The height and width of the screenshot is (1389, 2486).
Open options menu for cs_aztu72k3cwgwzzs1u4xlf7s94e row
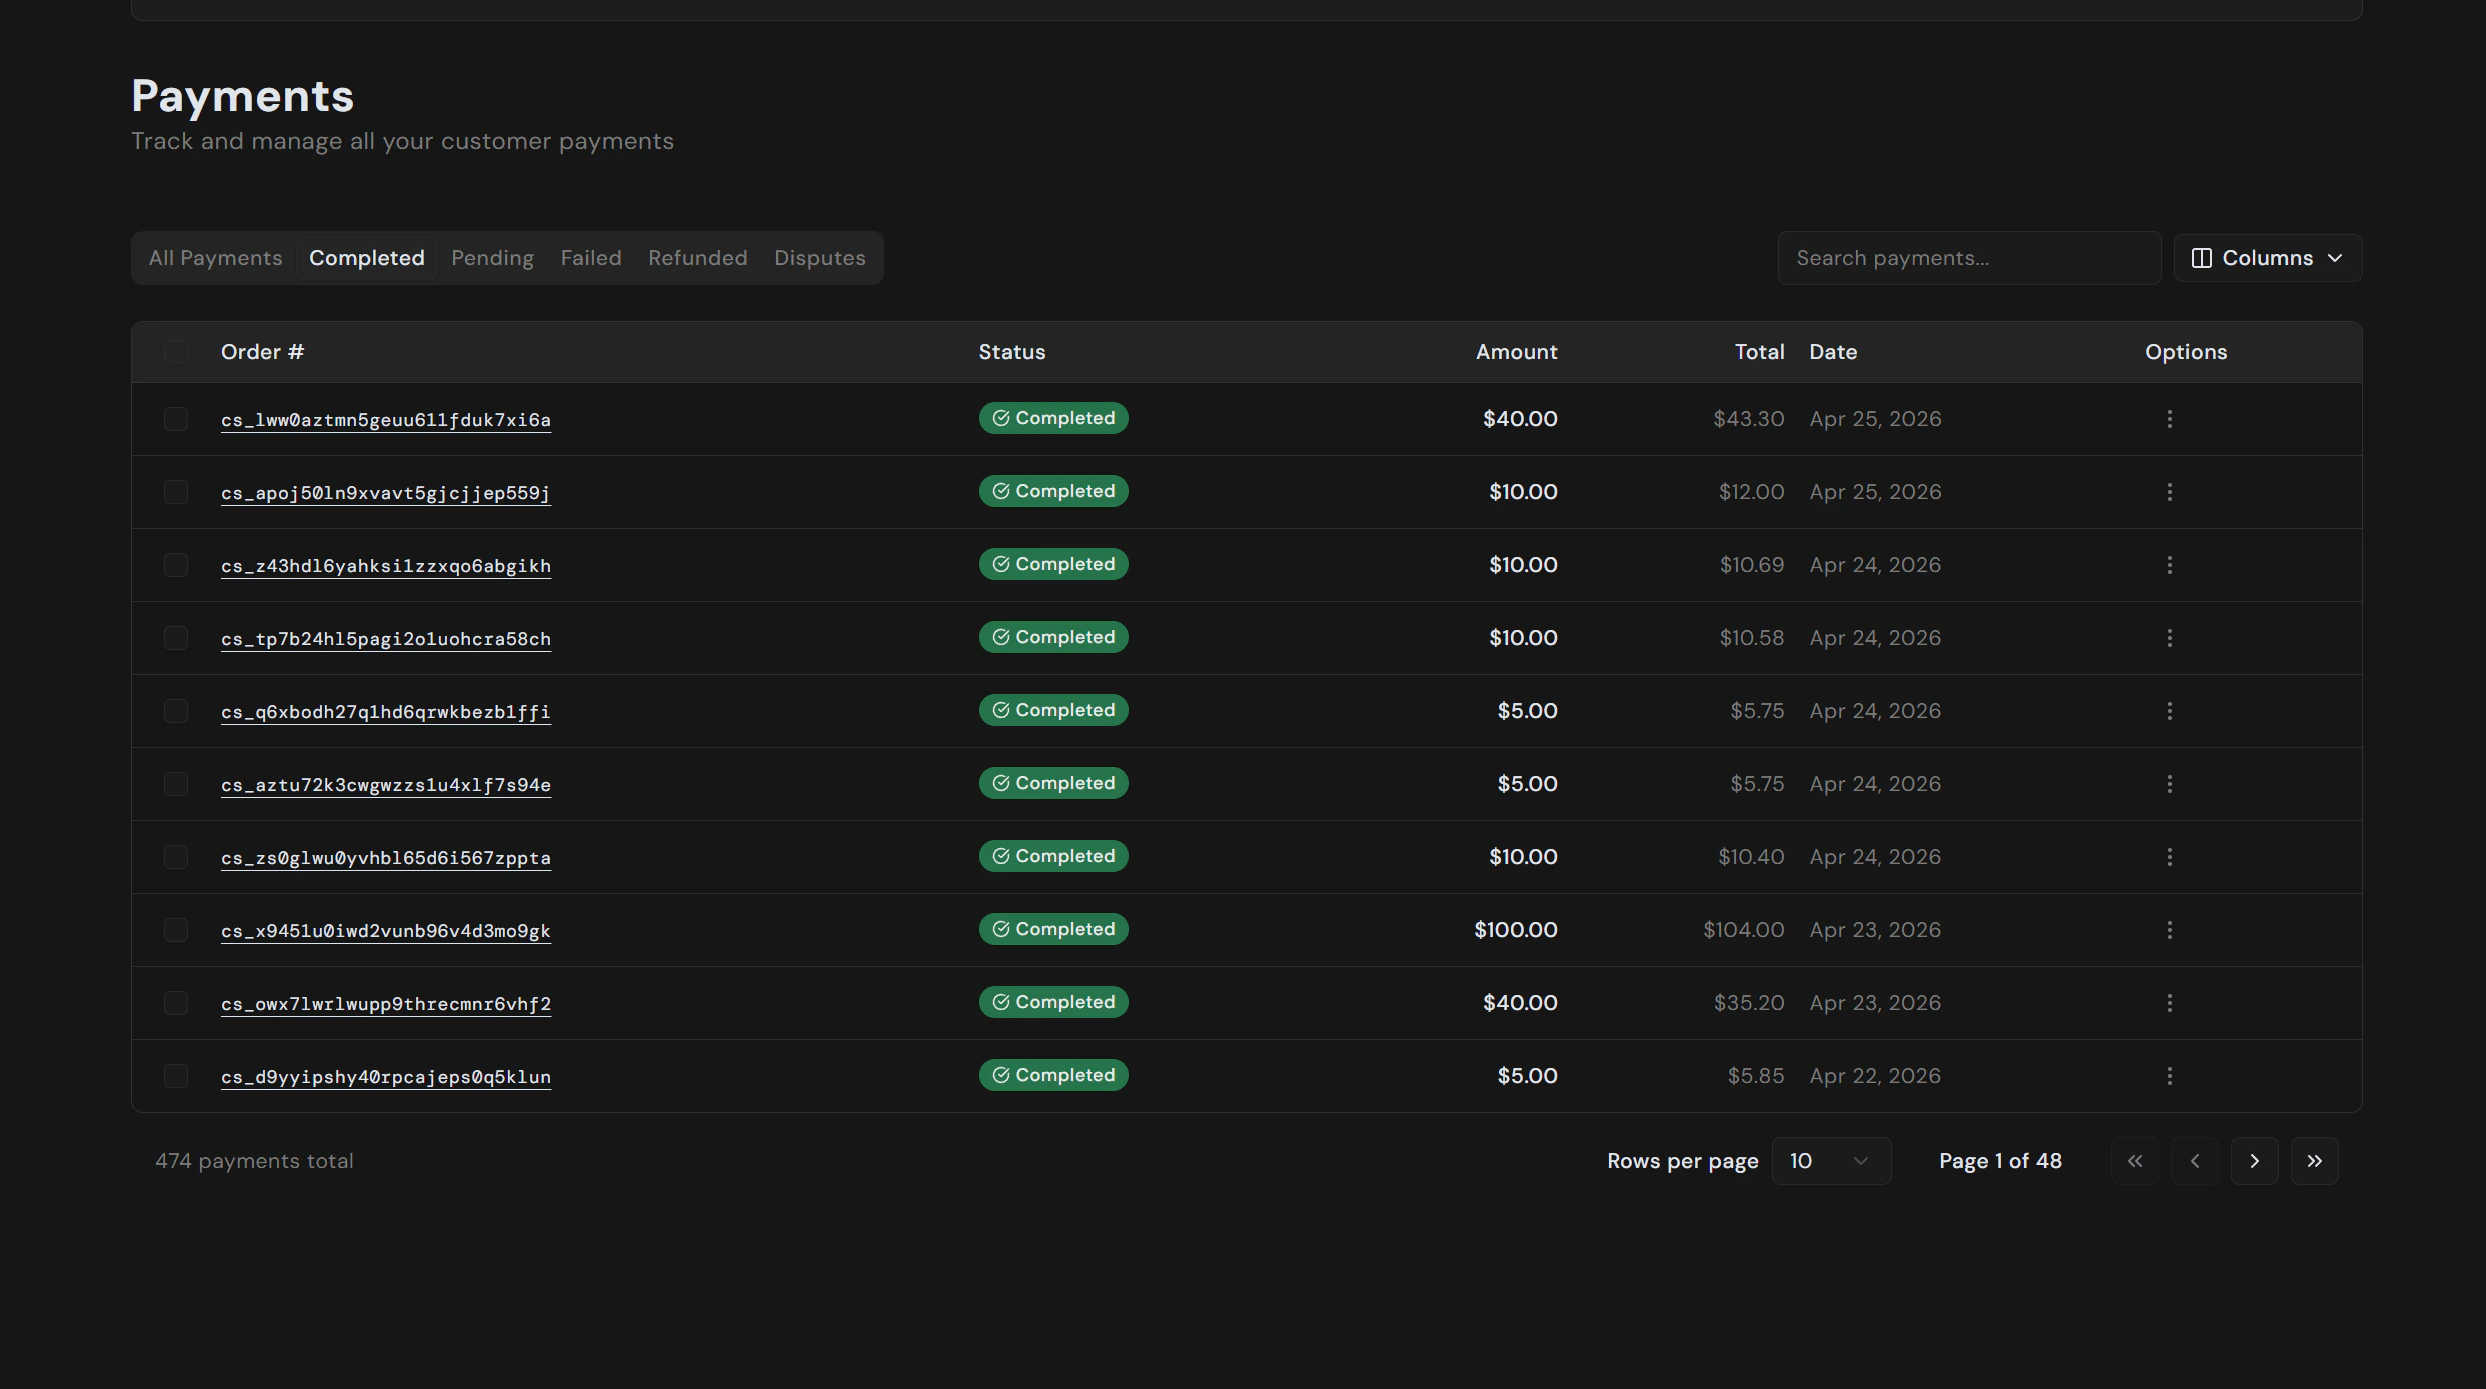coord(2169,784)
